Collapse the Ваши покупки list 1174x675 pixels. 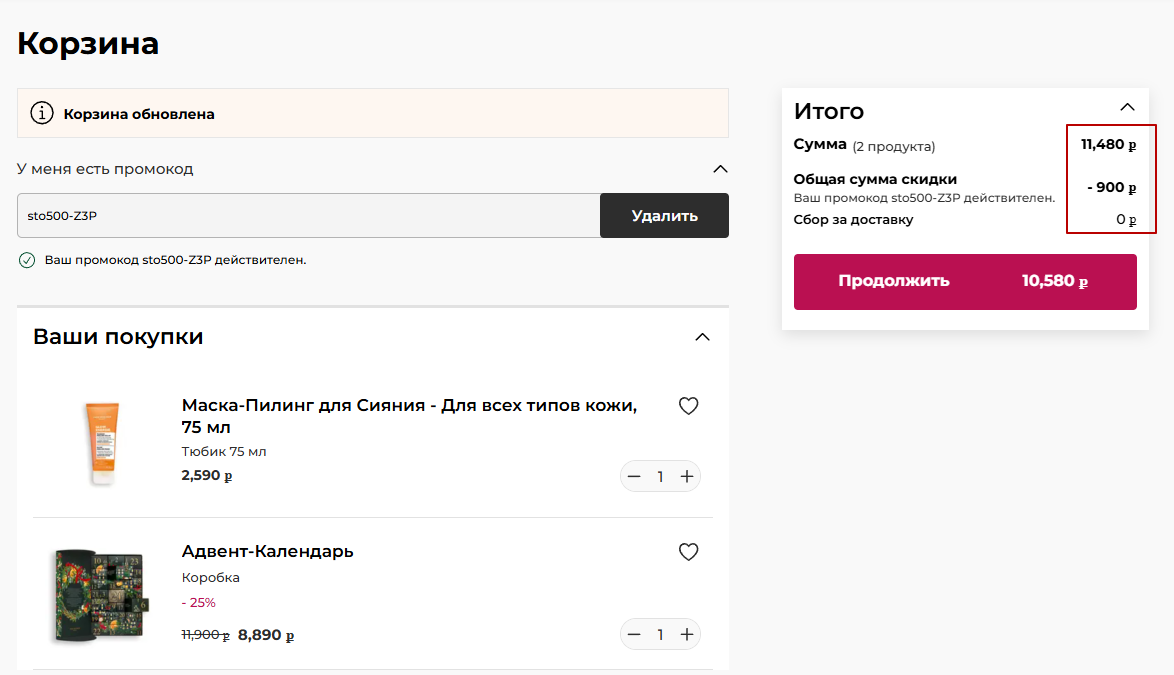(703, 337)
